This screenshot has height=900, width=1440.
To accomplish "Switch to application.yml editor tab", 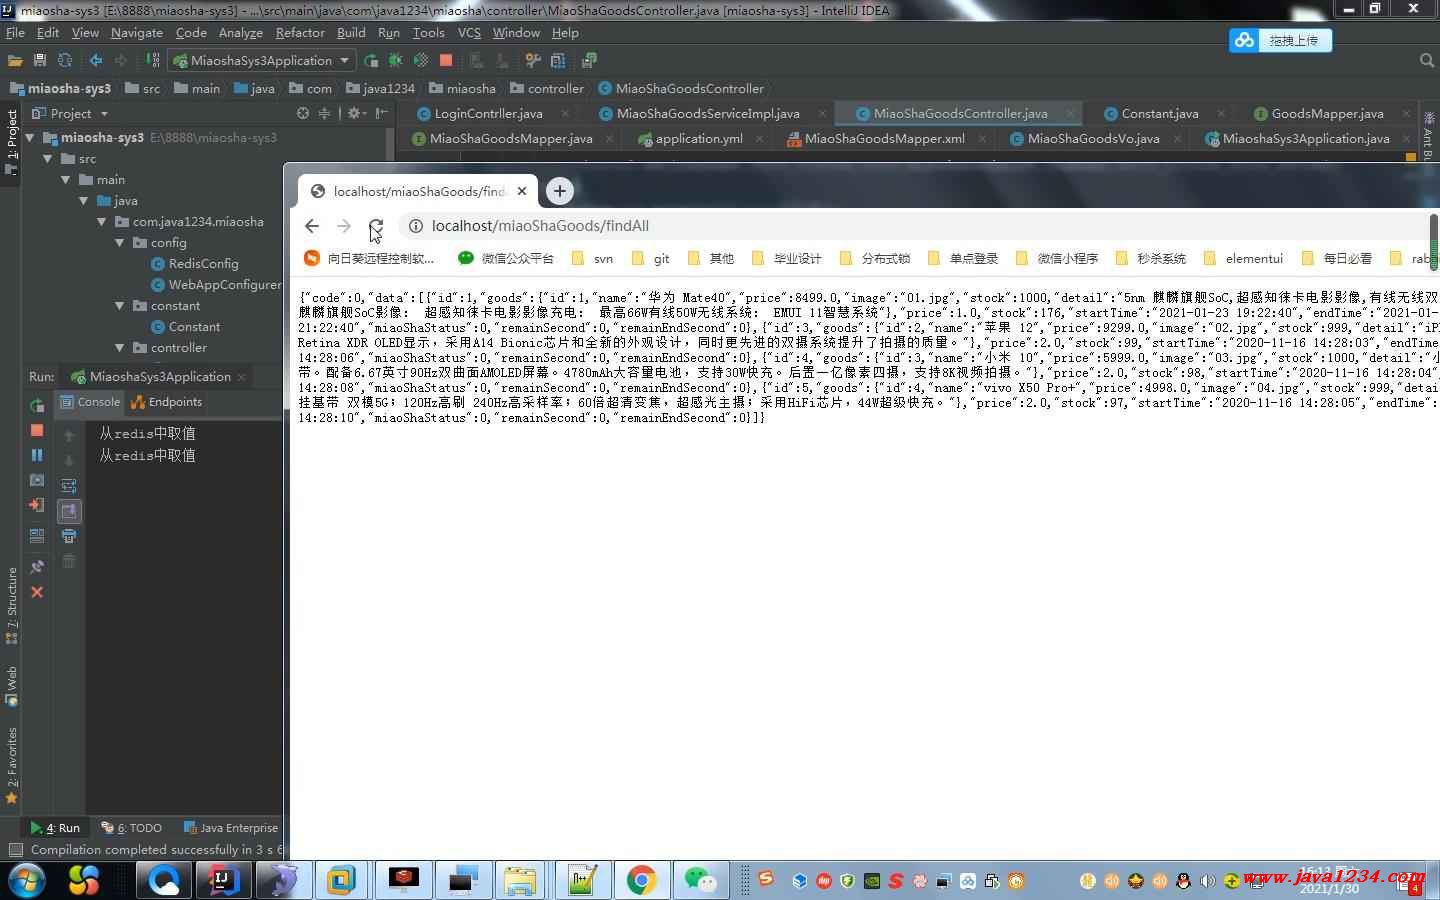I will click(699, 138).
